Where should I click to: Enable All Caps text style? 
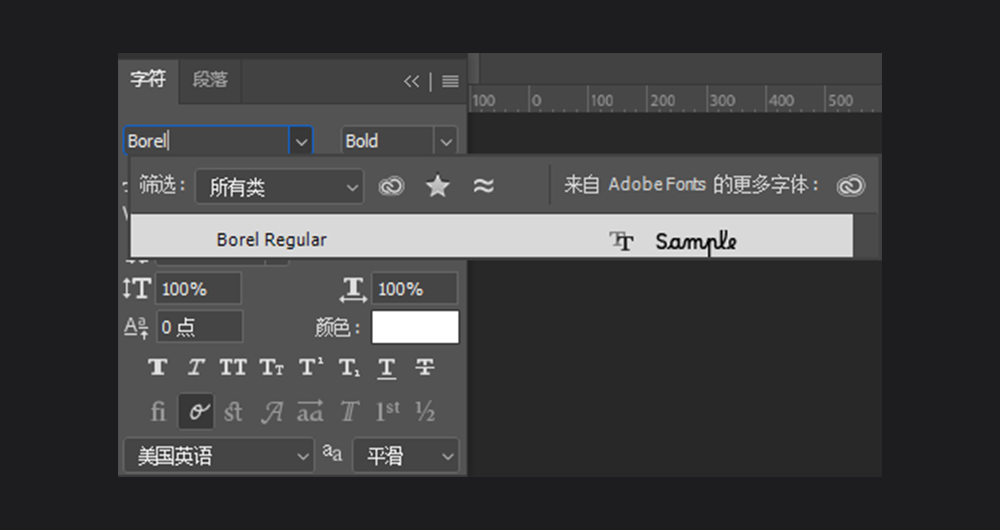pos(233,368)
